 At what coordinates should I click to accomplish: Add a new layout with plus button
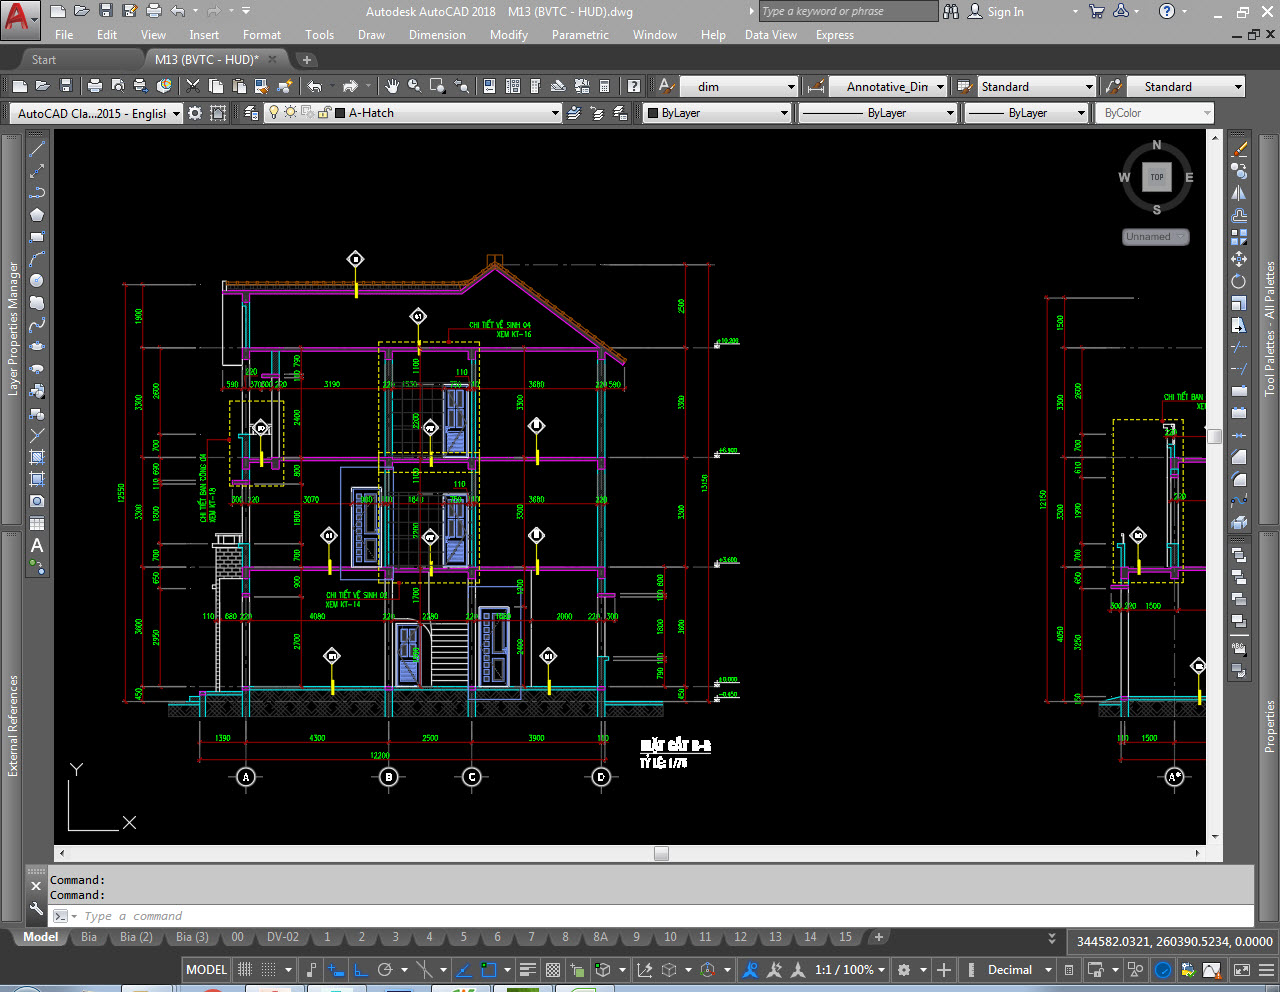tap(879, 937)
